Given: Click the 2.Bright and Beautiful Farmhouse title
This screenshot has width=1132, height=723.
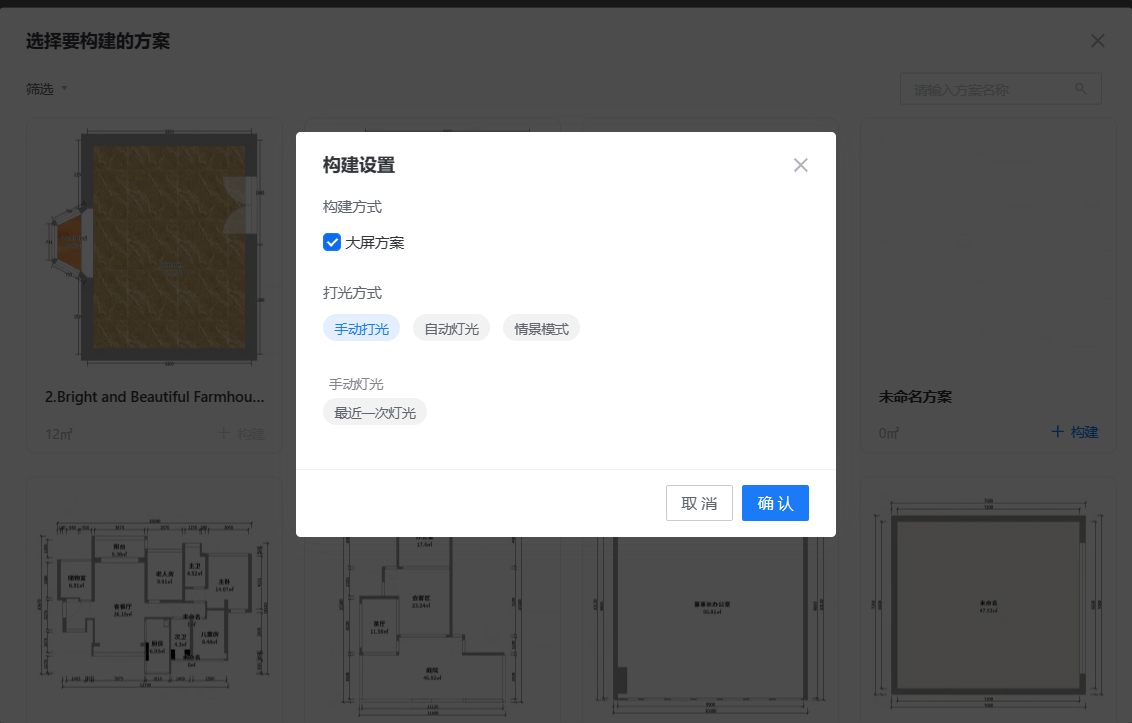Looking at the screenshot, I should click(x=155, y=397).
